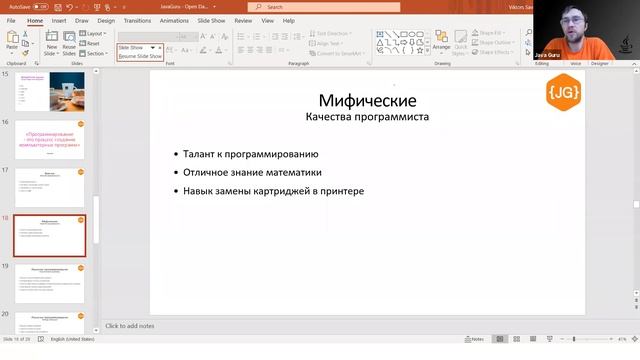640x360 pixels.
Task: Open the Text Direction dropdown
Action: (330, 33)
